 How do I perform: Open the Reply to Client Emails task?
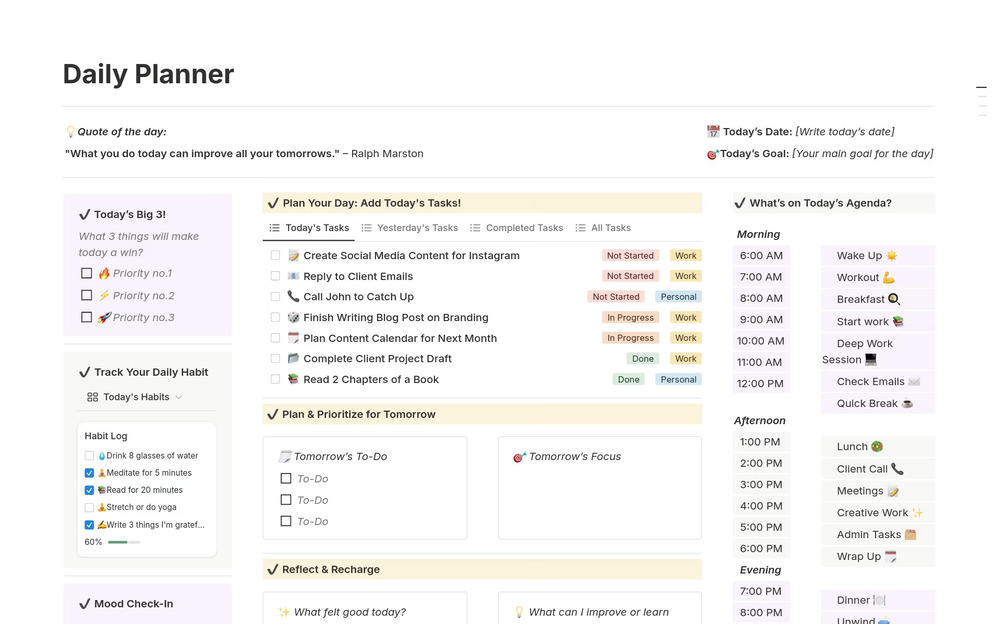pos(358,276)
